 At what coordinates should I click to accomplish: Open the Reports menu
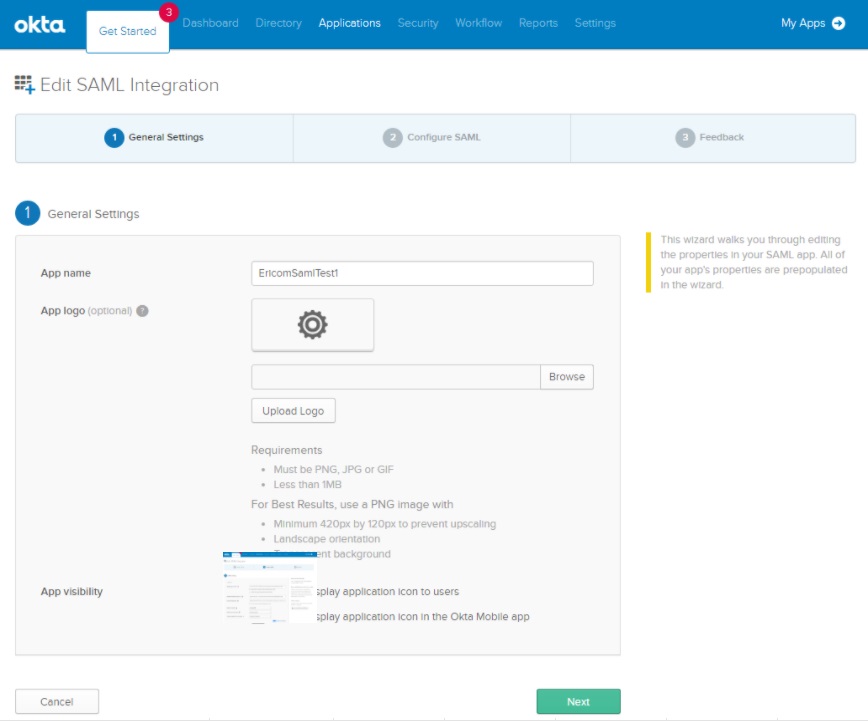[x=538, y=23]
